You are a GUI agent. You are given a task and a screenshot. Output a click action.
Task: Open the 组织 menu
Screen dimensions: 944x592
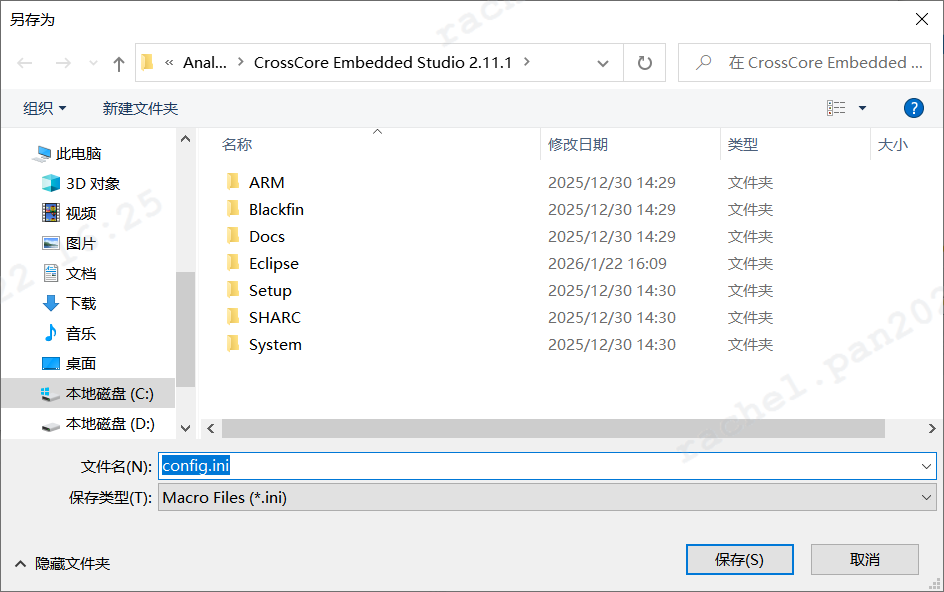click(x=45, y=108)
